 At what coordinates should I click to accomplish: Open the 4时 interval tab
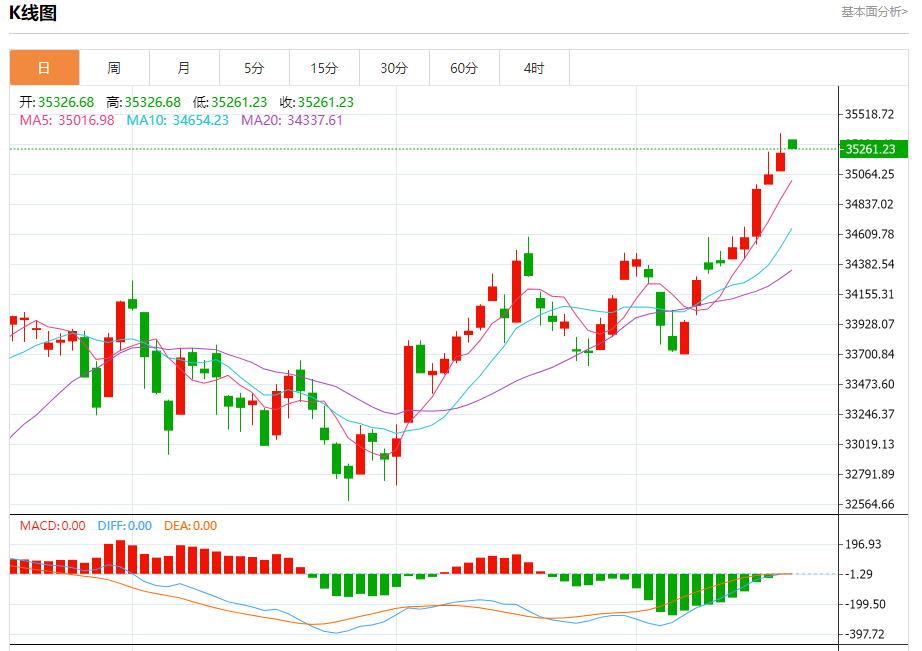coord(534,68)
